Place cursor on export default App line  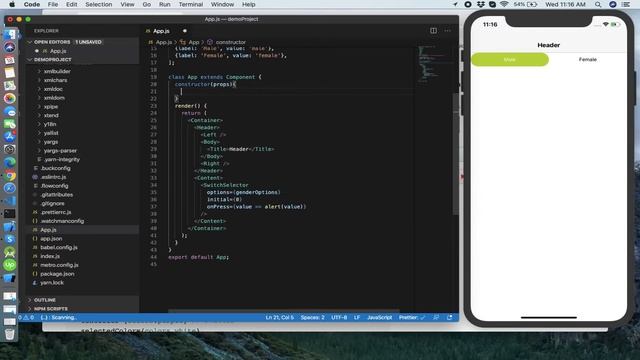coord(198,257)
